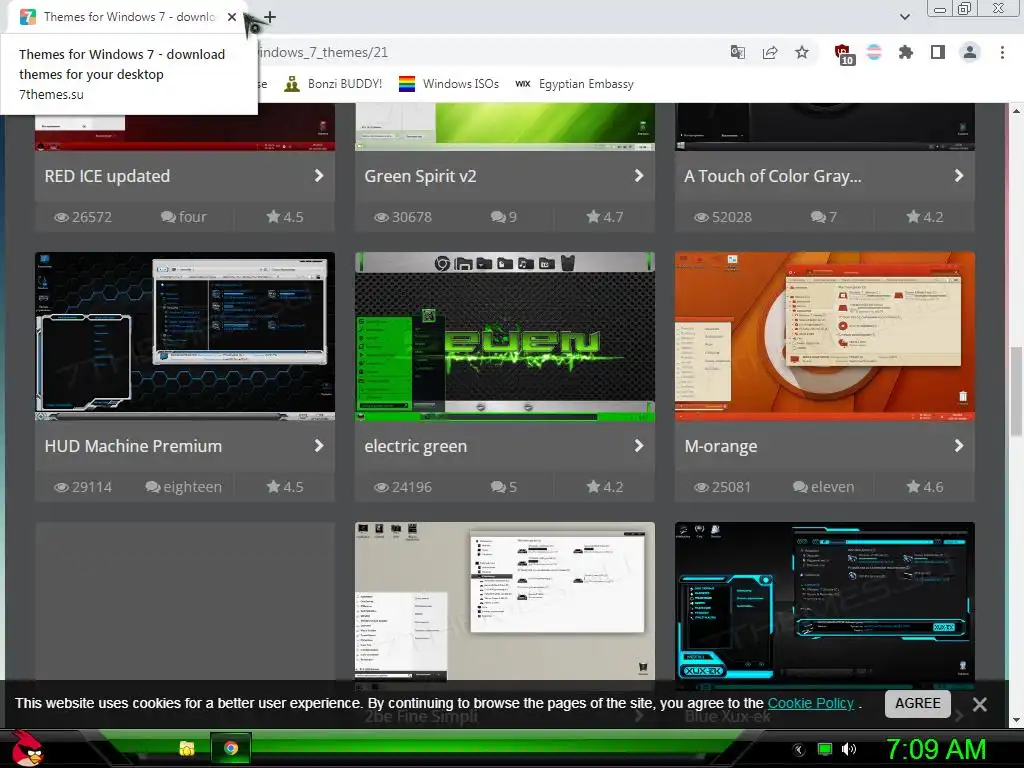Expand RED ICE updated with its chevron
The height and width of the screenshot is (768, 1024).
click(x=319, y=176)
